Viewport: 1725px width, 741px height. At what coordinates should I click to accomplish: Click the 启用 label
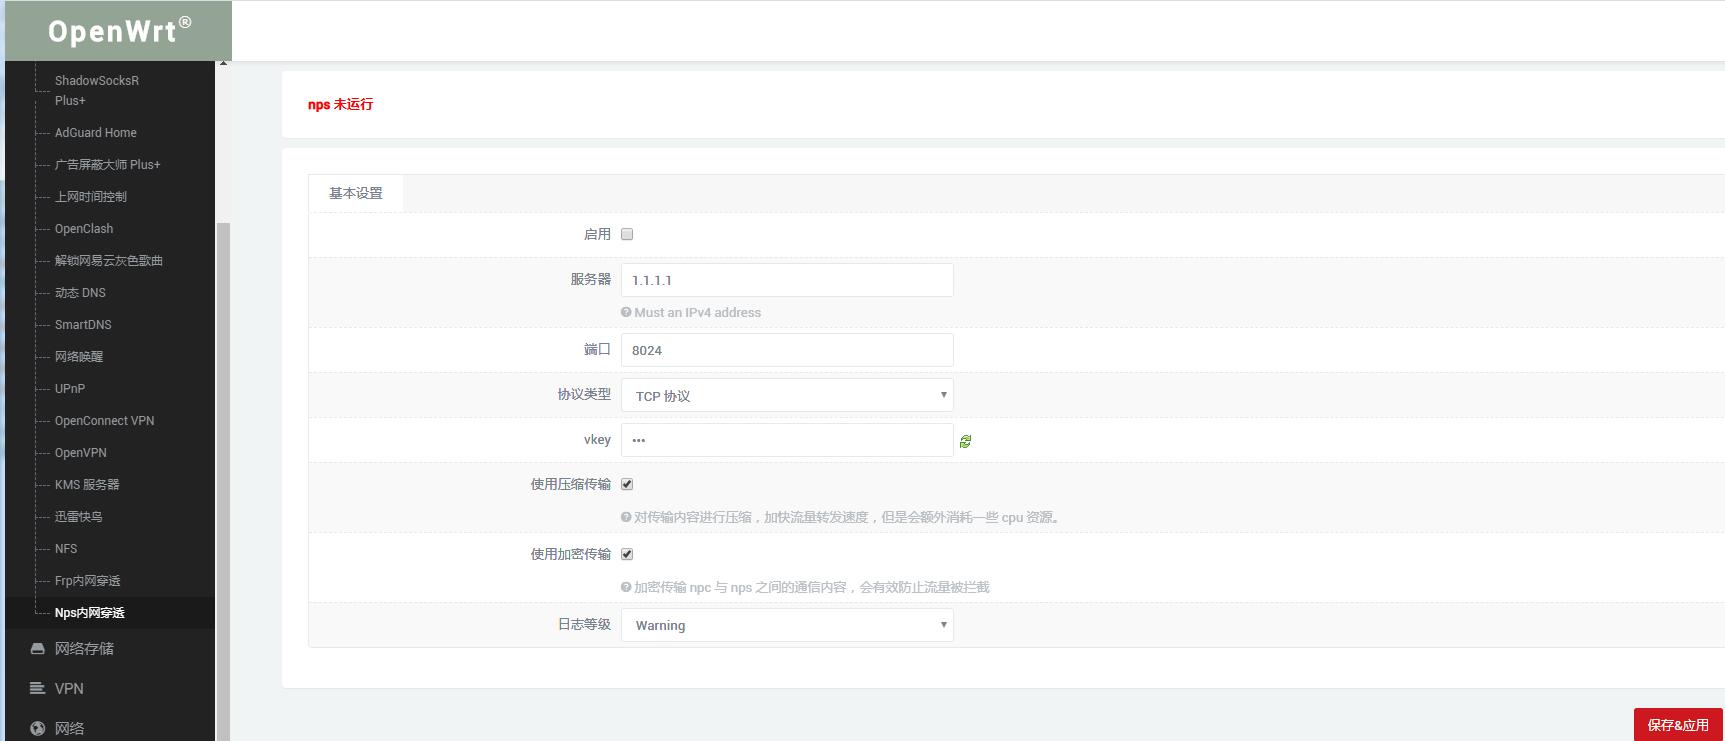tap(597, 234)
